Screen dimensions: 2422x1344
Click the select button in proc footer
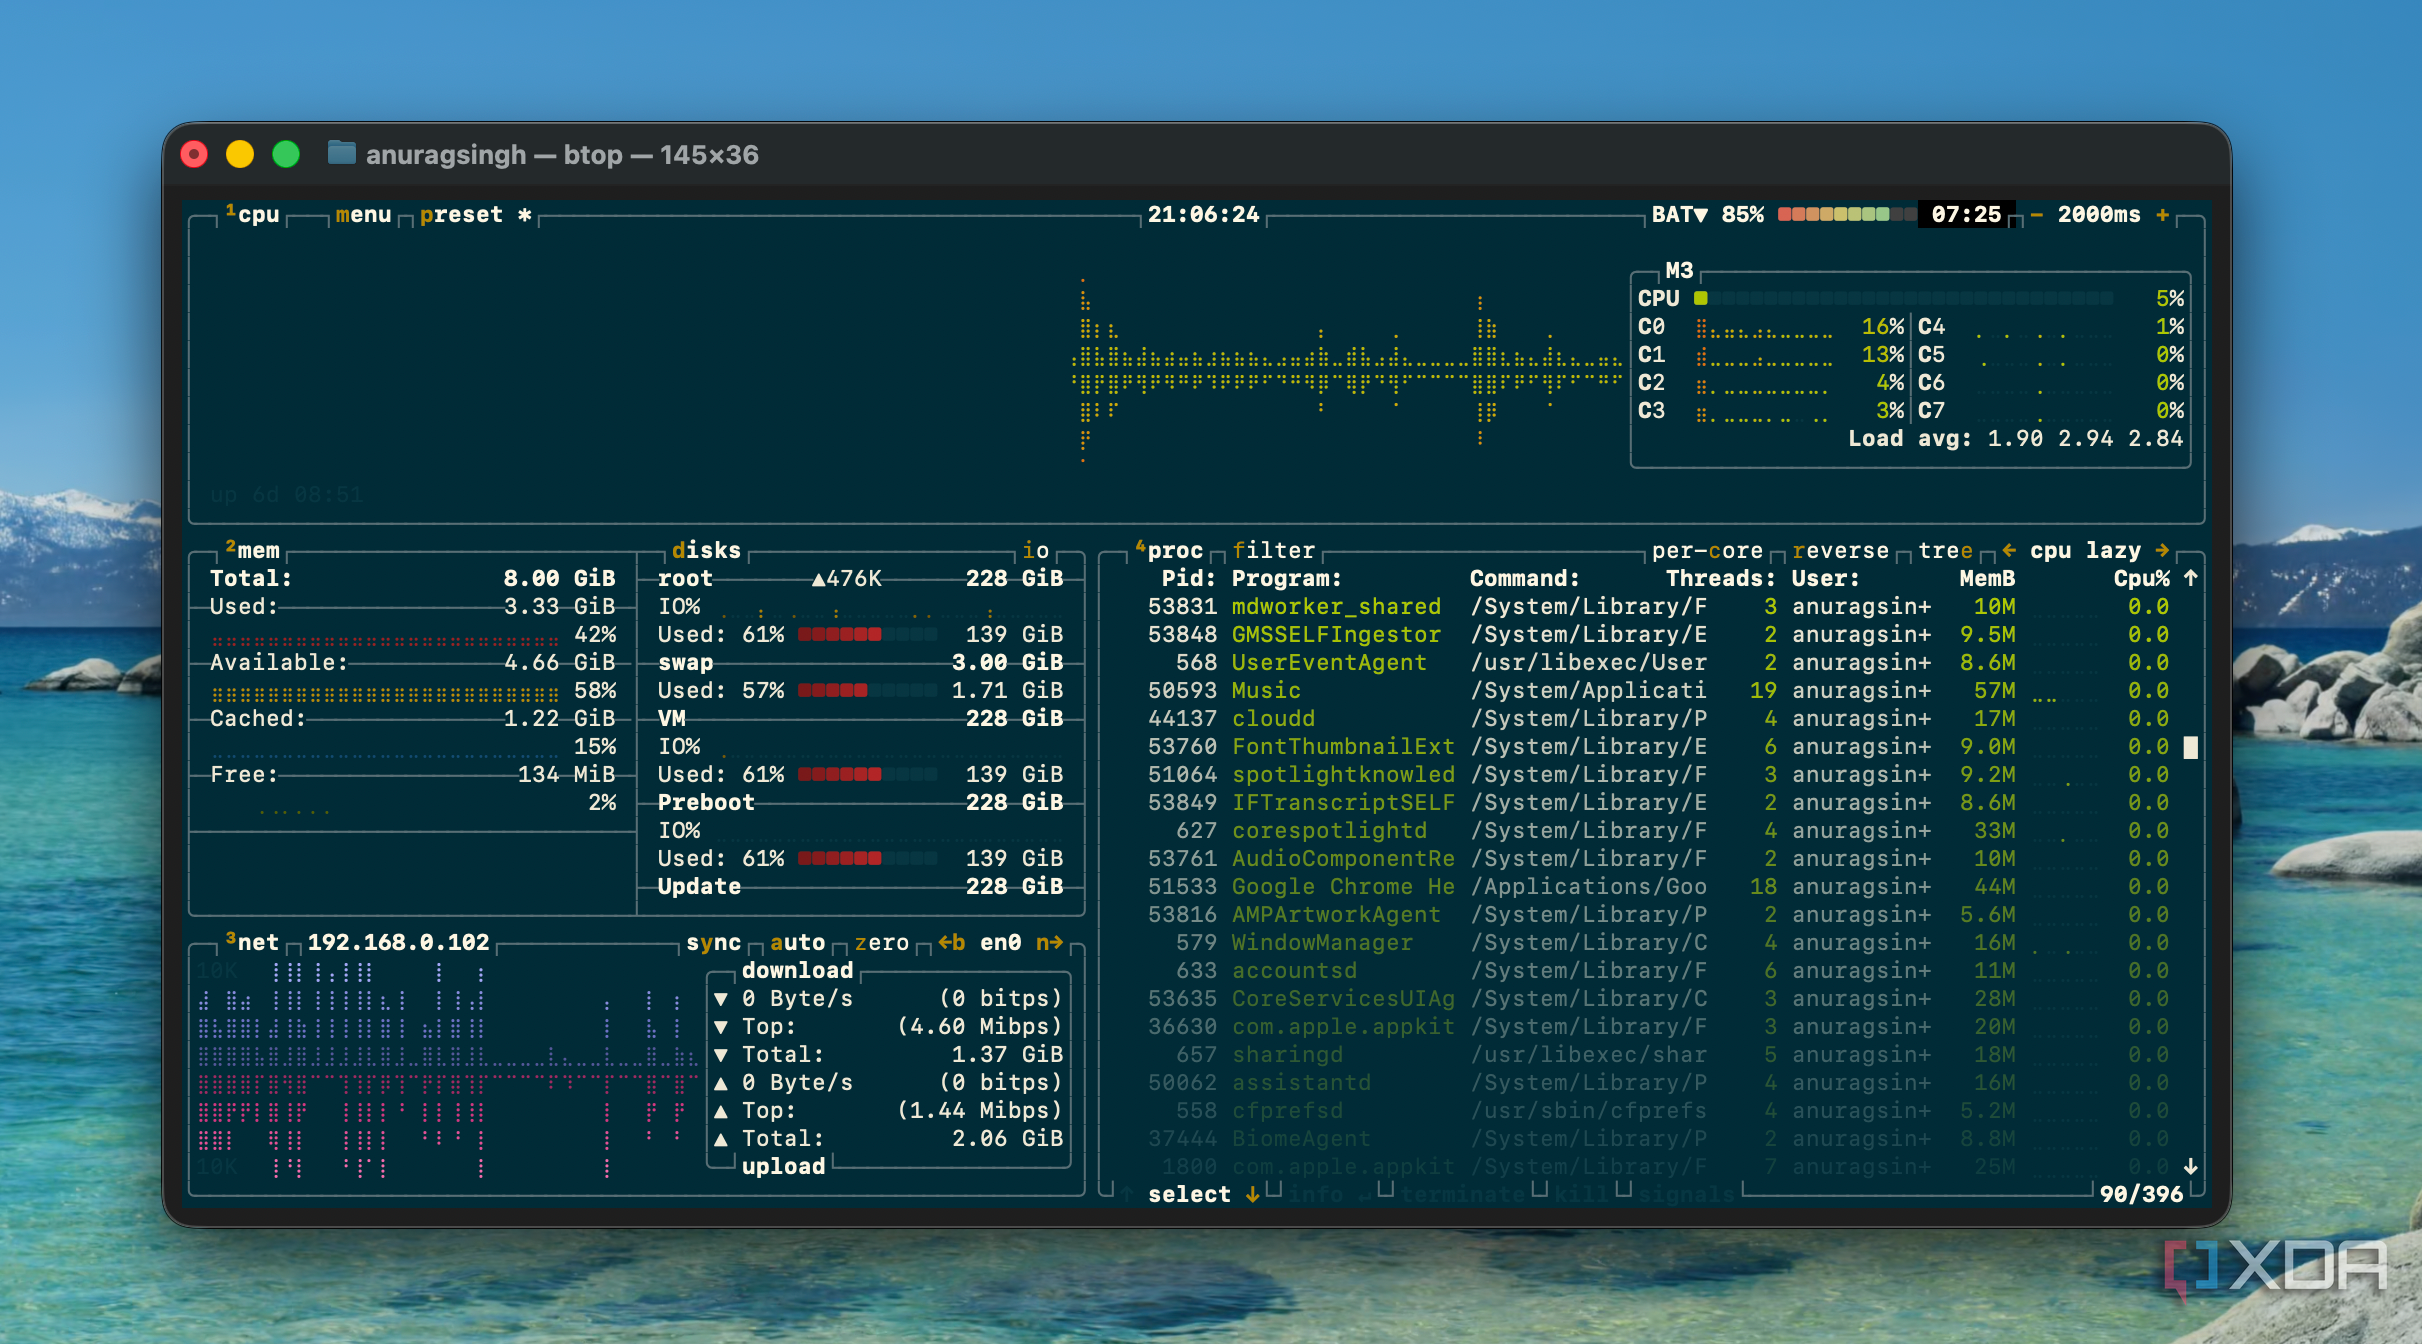(1189, 1195)
